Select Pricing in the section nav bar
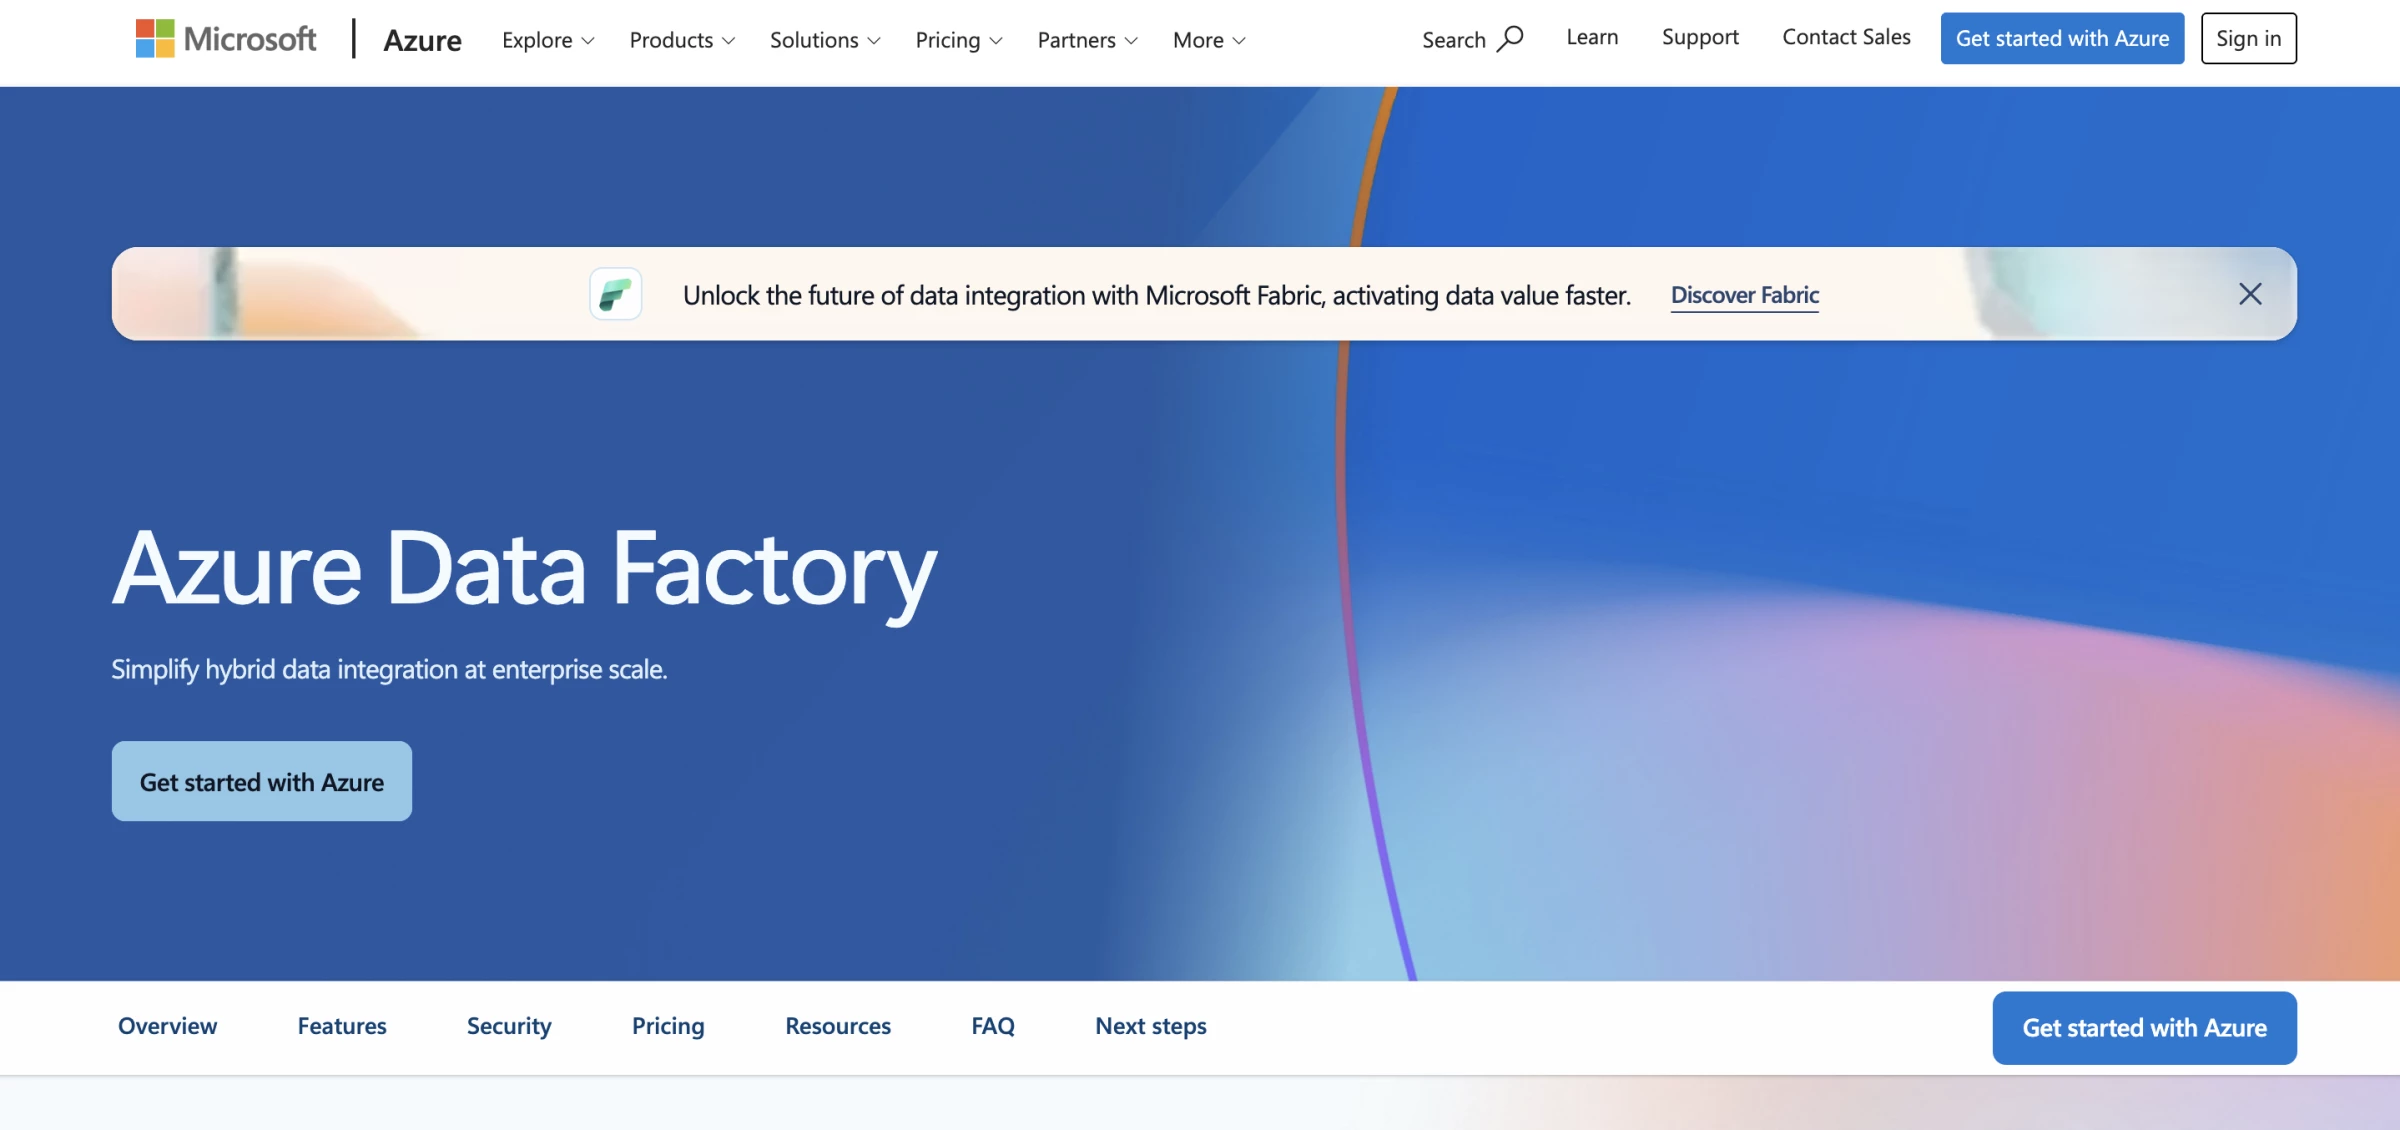2400x1130 pixels. (x=668, y=1026)
